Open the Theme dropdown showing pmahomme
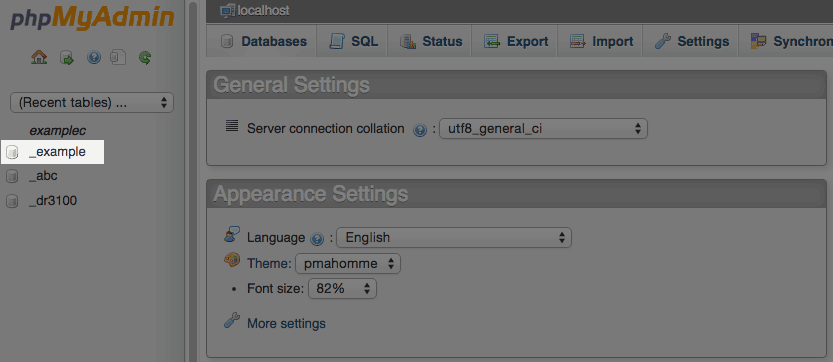Screen dimensions: 833x362 348,263
